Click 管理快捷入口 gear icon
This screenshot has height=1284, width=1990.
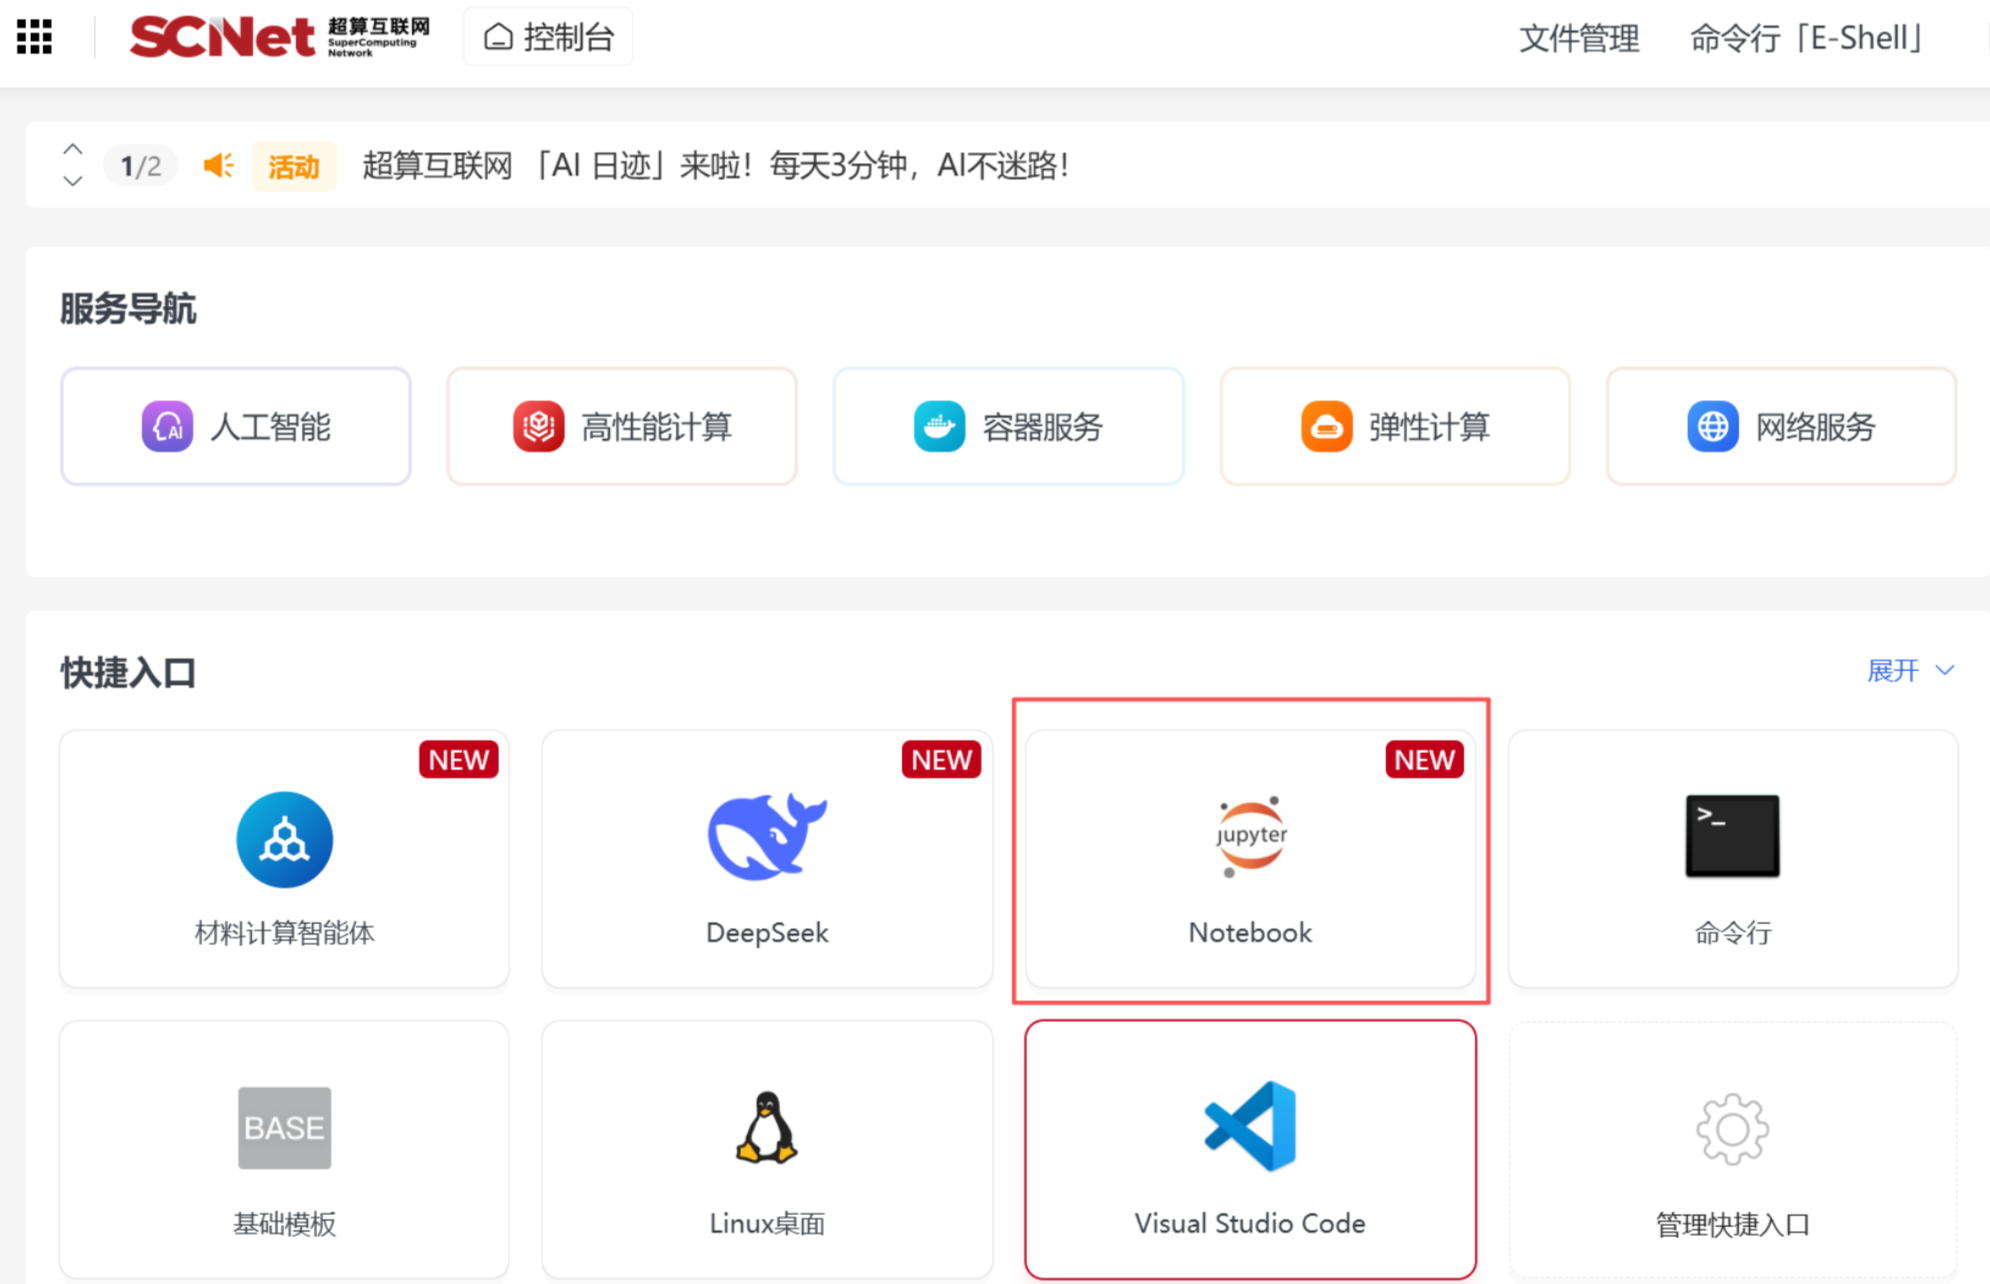(1732, 1129)
